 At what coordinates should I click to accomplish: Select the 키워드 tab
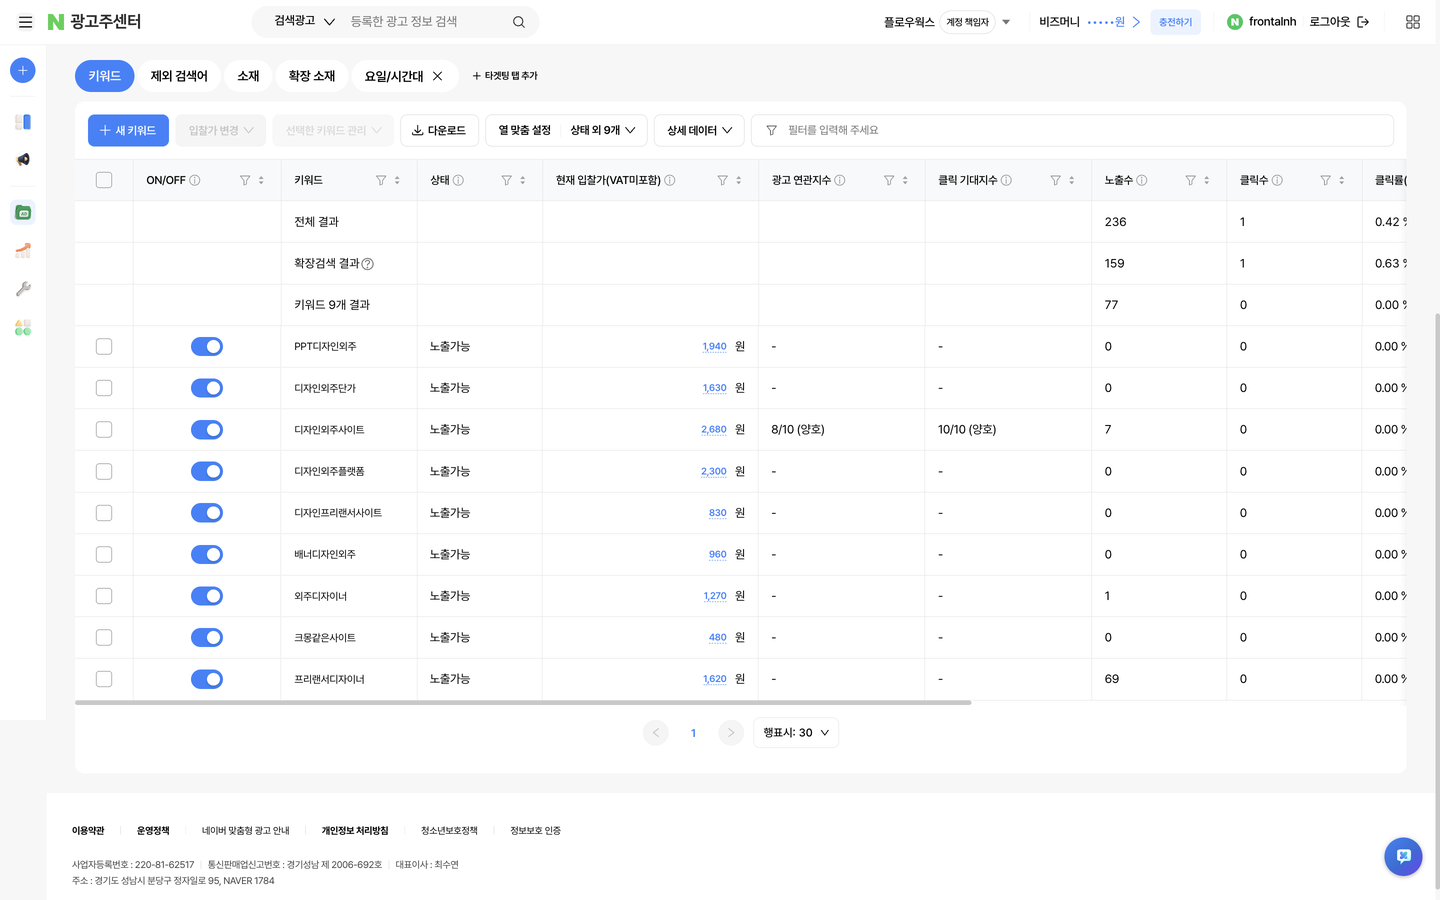[104, 76]
